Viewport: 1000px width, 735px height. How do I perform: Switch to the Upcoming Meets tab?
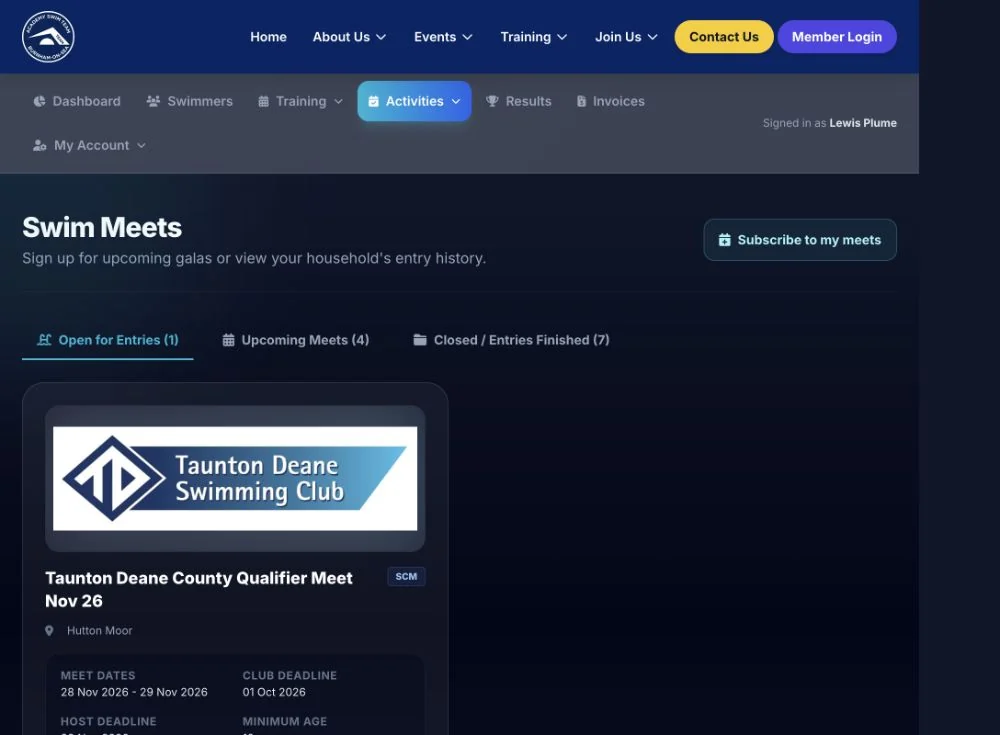pyautogui.click(x=295, y=340)
